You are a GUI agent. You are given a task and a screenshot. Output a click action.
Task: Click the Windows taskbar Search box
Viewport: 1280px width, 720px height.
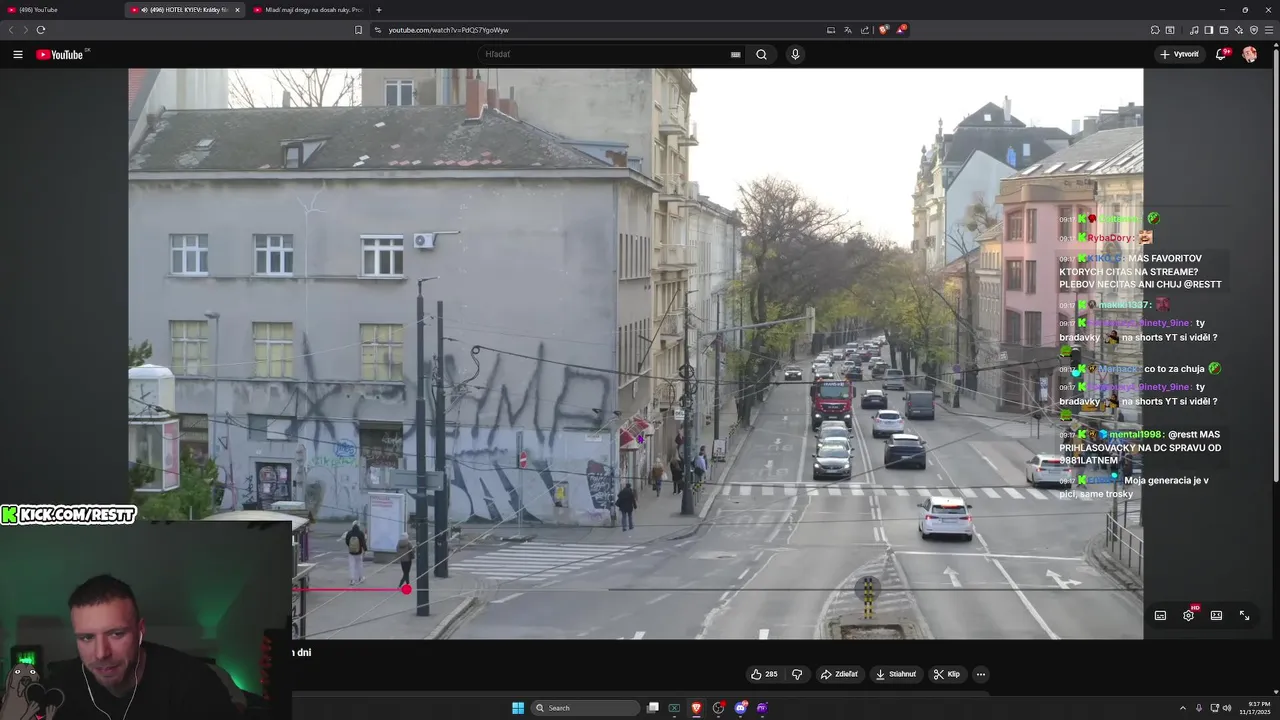[585, 708]
